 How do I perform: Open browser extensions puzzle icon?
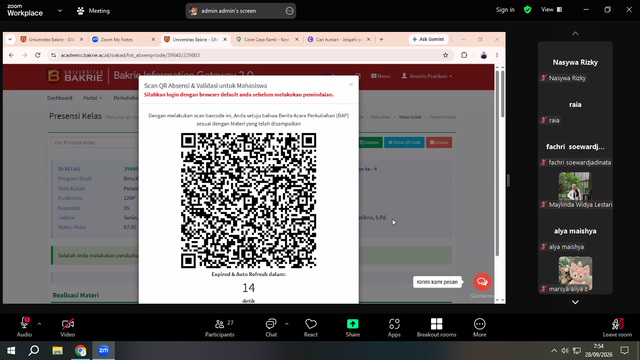tap(464, 55)
